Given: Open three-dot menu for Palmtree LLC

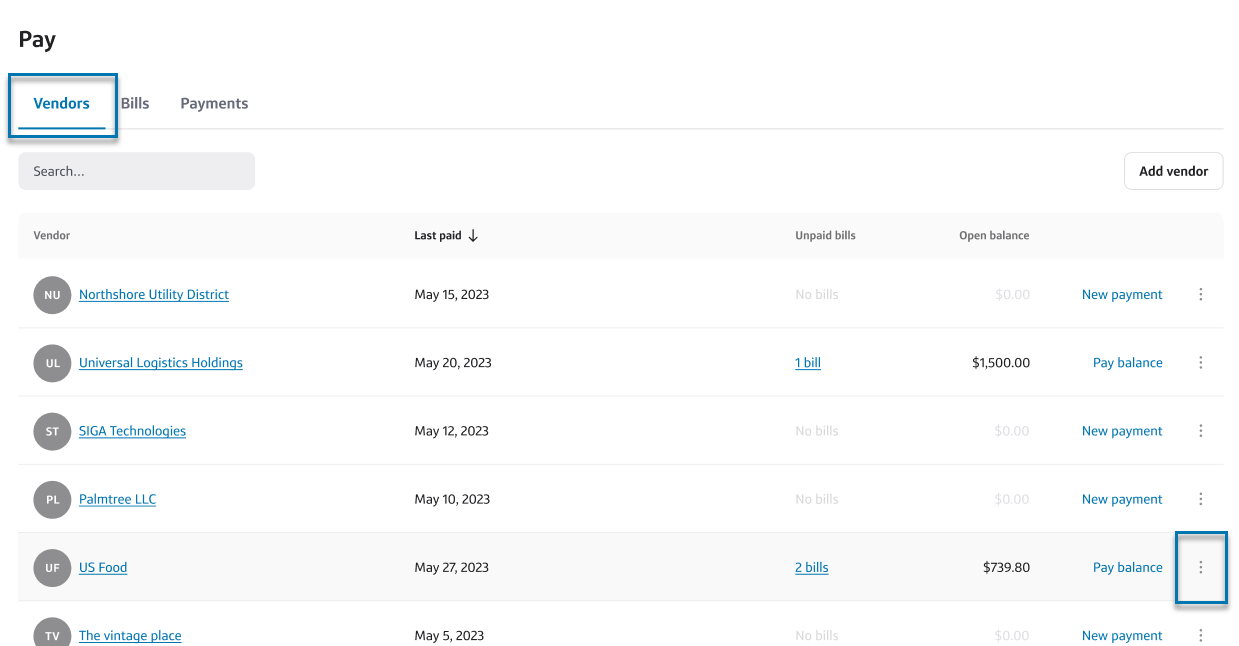Looking at the screenshot, I should pos(1200,499).
